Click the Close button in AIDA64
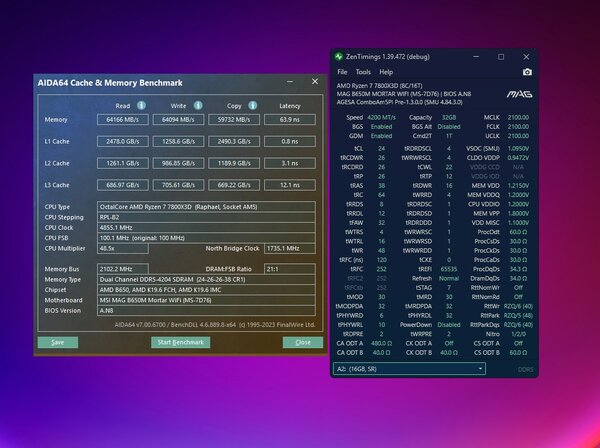This screenshot has width=600, height=448. tap(303, 342)
